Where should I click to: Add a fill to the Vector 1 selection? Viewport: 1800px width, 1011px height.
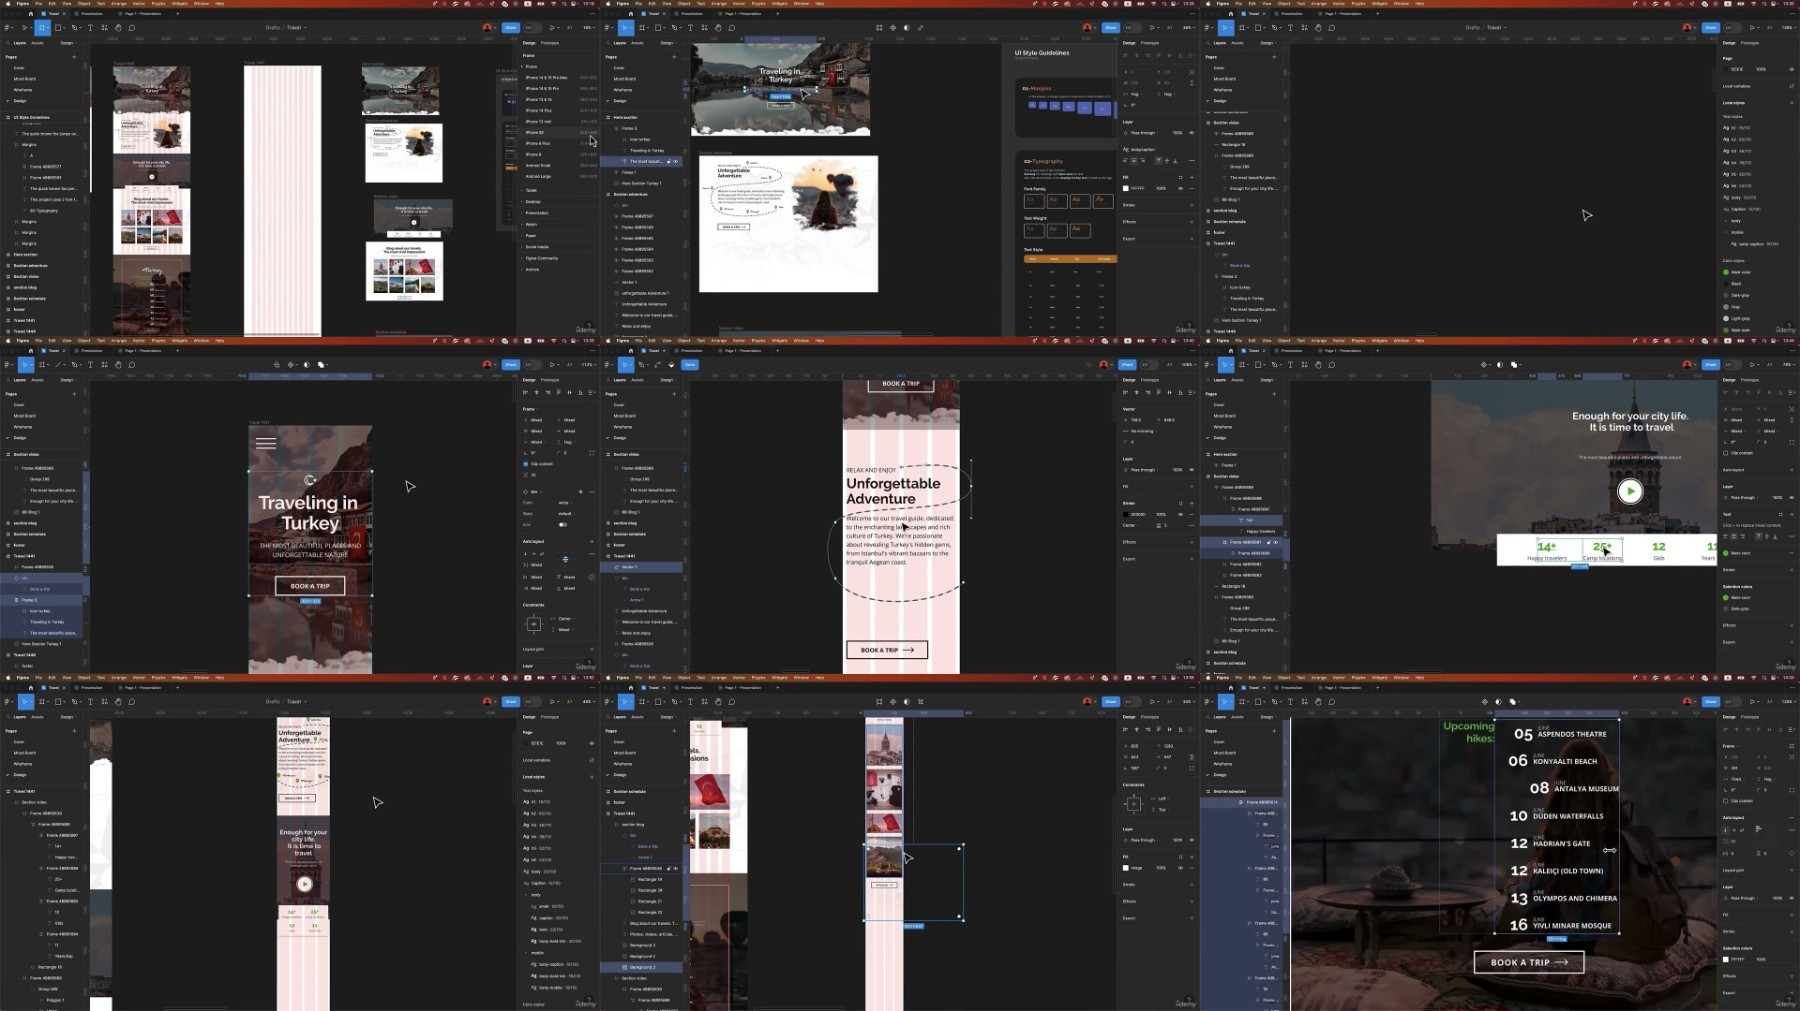click(x=1191, y=486)
